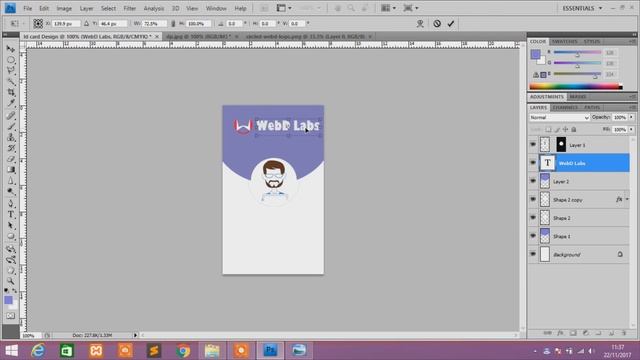Switch to the Swatches tab

pyautogui.click(x=564, y=42)
